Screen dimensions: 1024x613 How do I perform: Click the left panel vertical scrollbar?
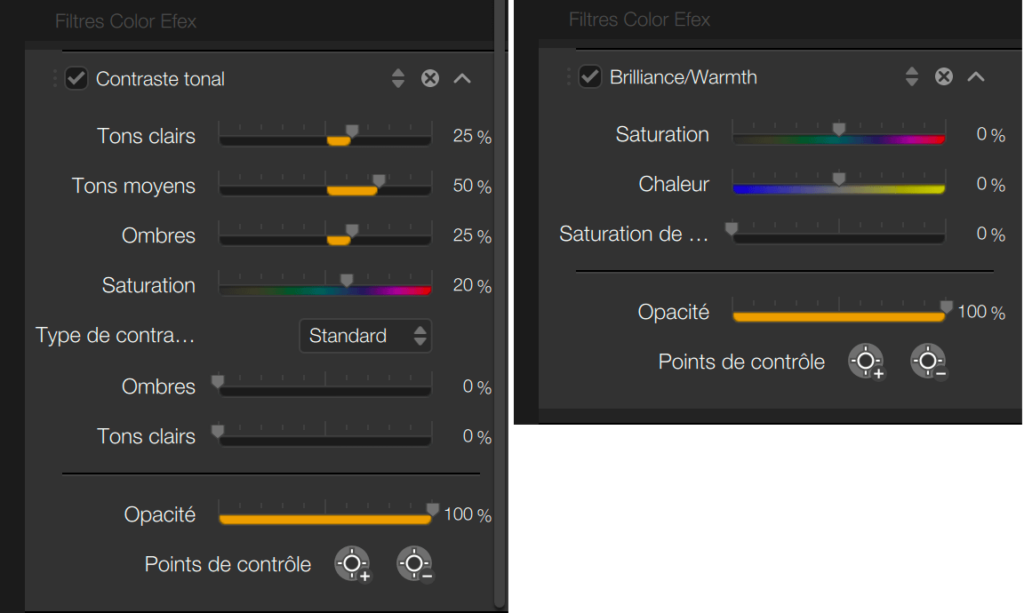pos(500,300)
